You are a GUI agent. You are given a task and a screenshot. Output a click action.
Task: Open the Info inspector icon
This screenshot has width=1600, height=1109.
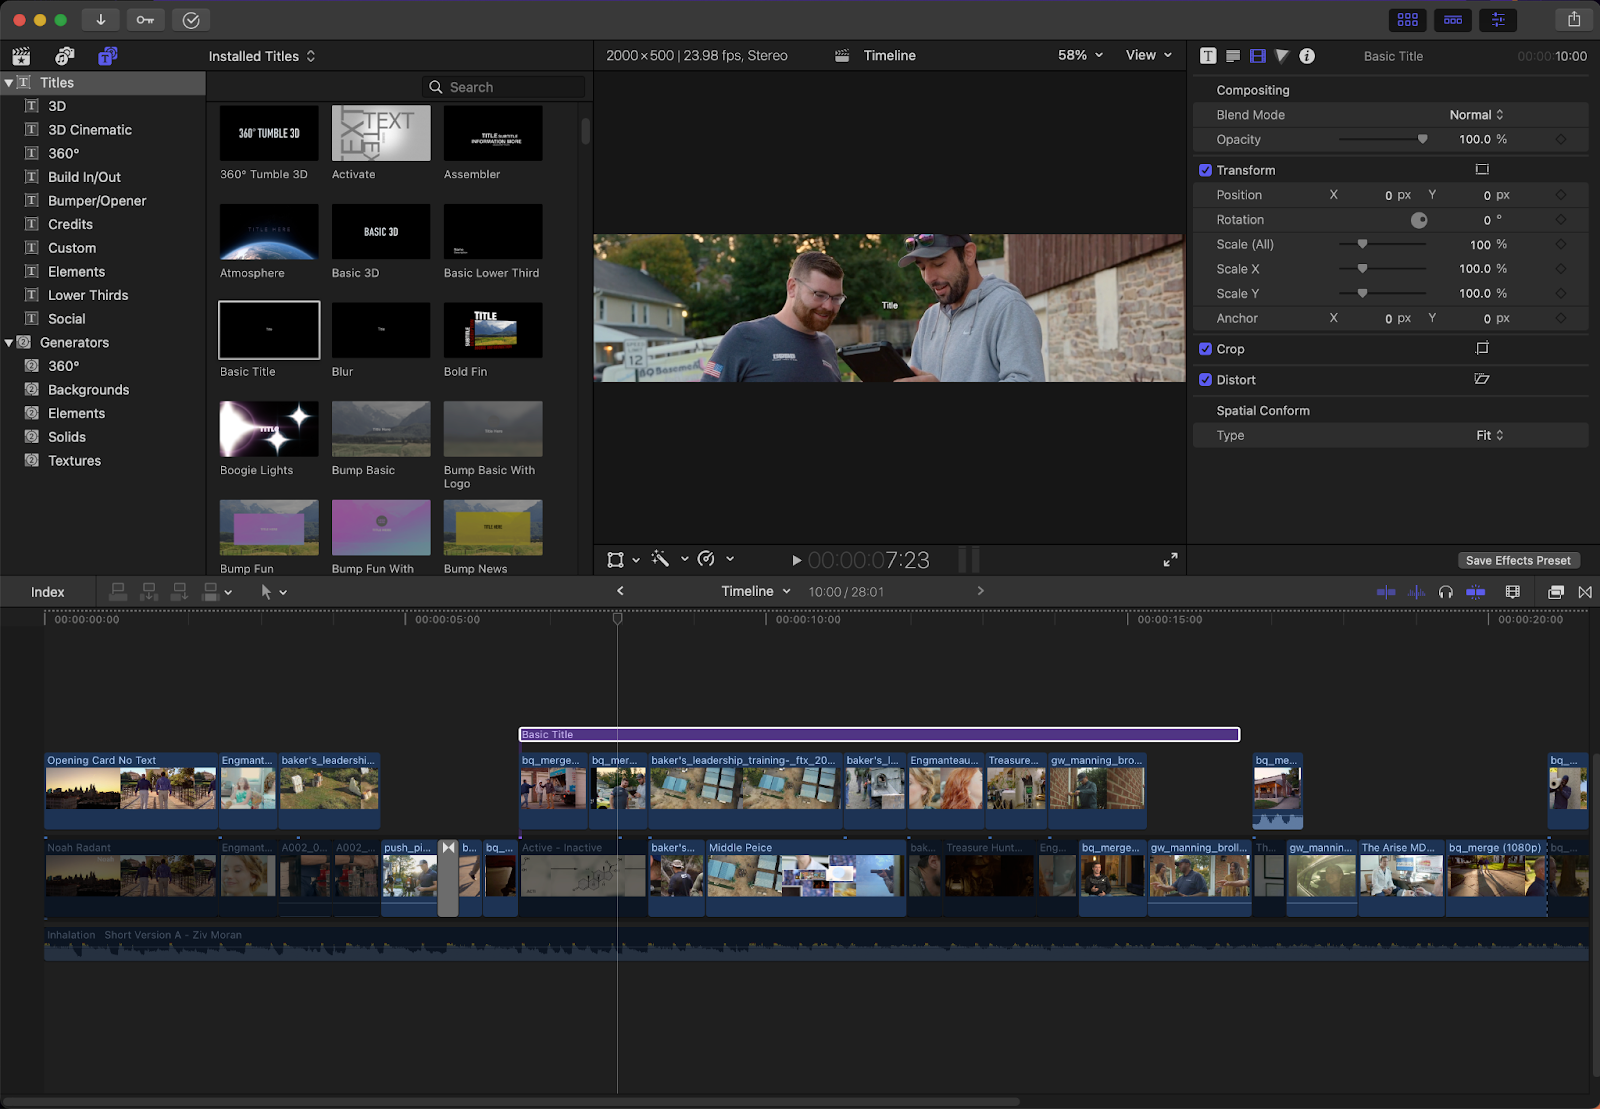click(x=1307, y=56)
